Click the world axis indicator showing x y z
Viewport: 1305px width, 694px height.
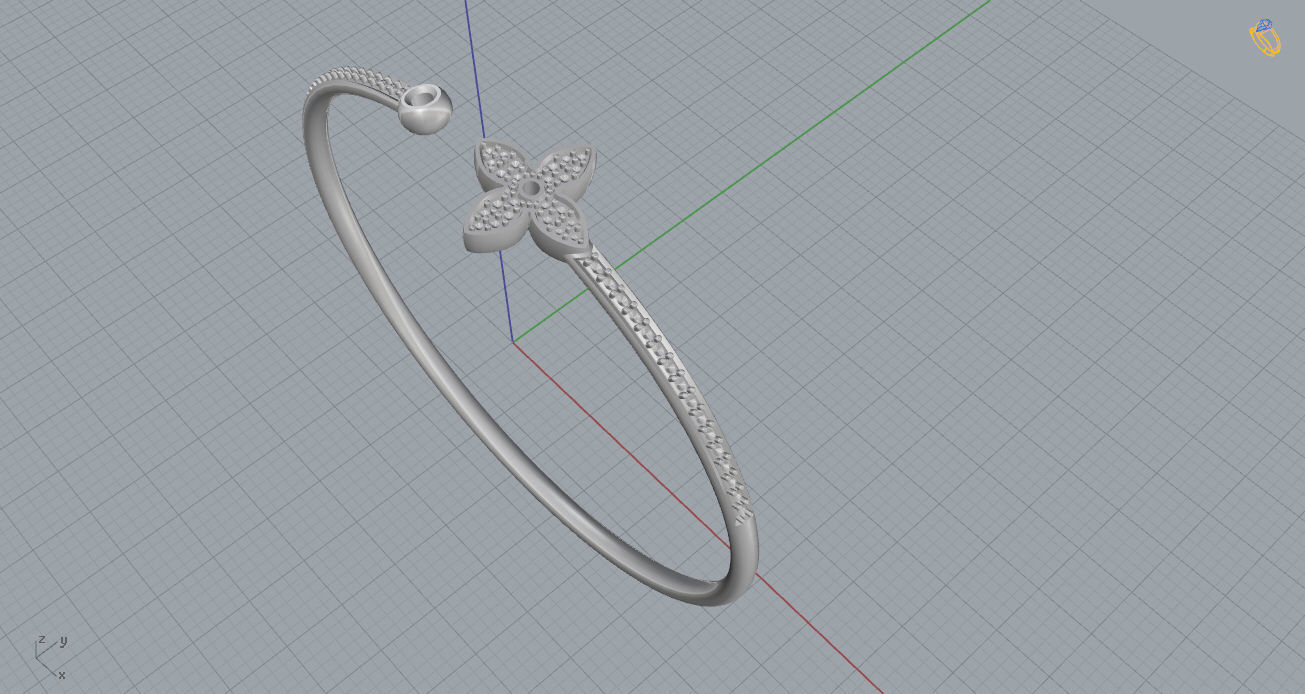coord(50,657)
